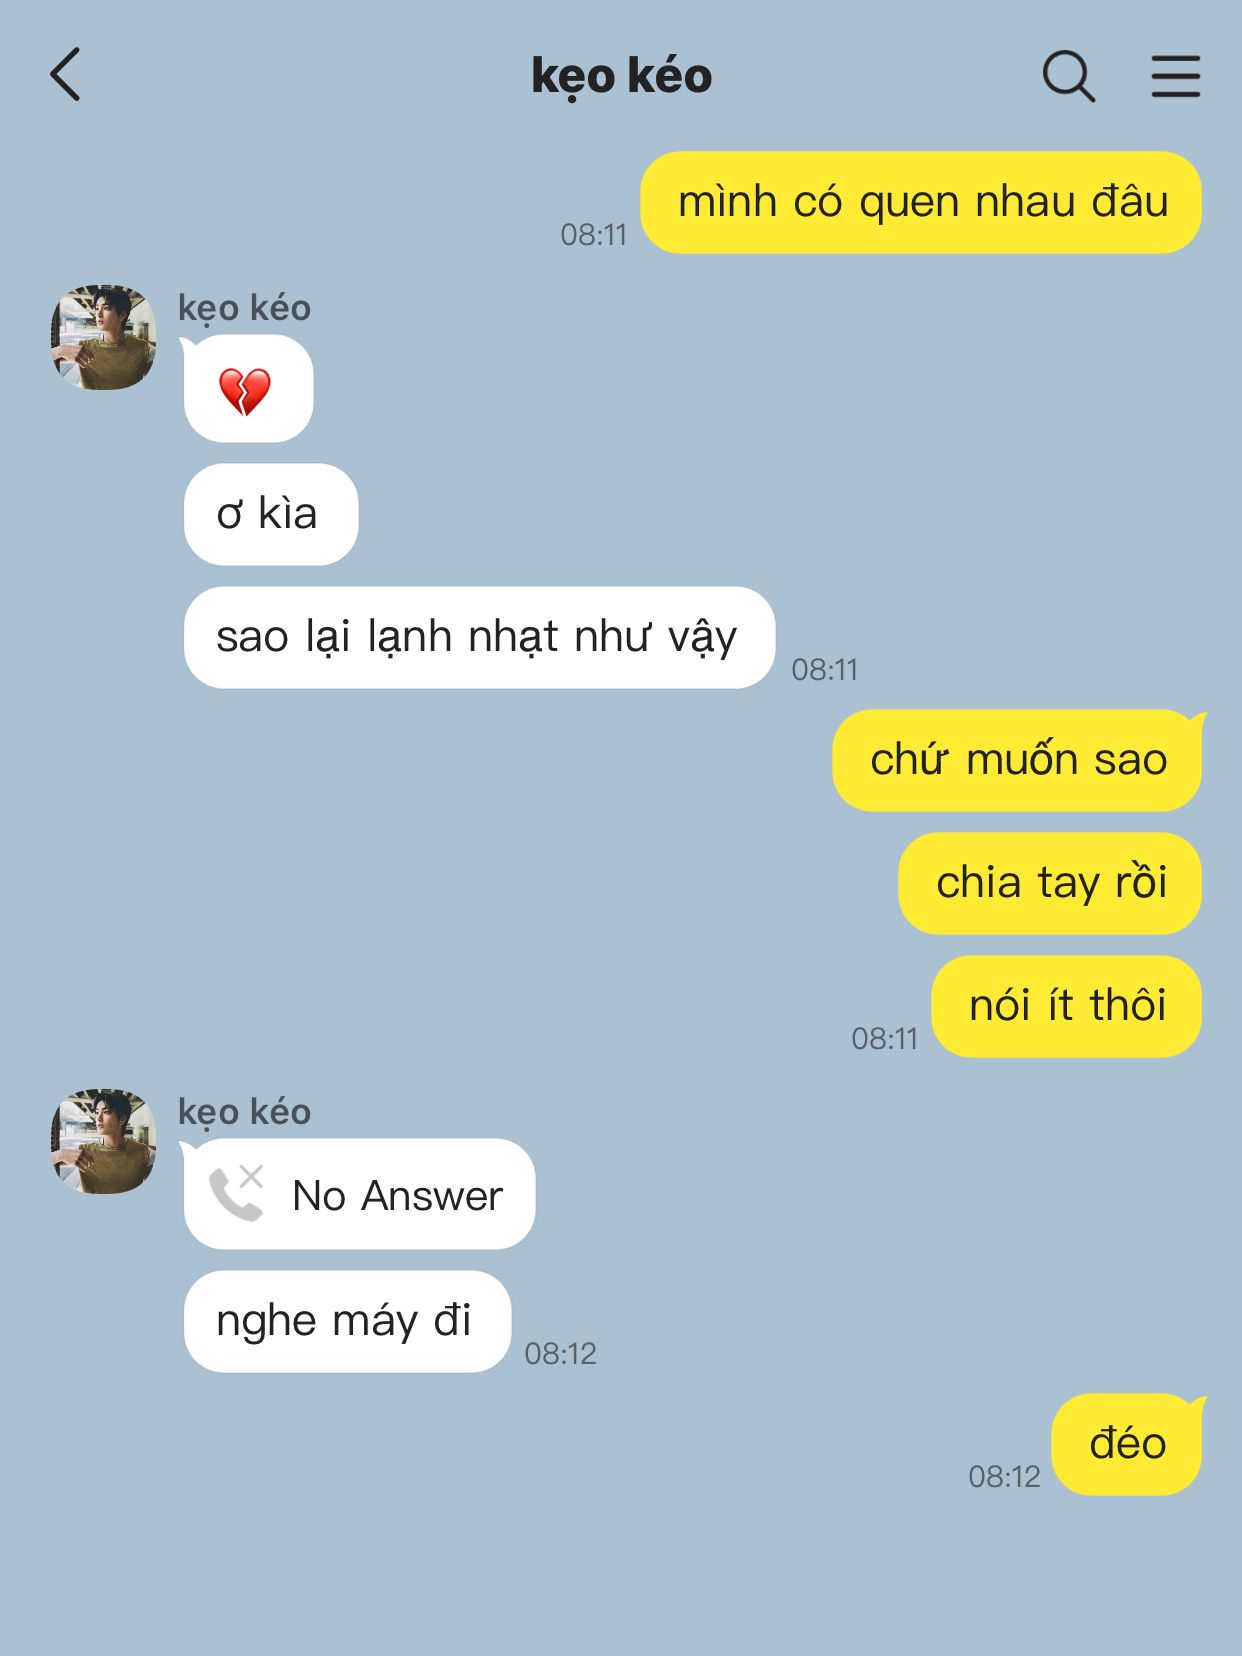Open chat search with magnifier icon
Viewport: 1242px width, 1656px height.
(1068, 76)
